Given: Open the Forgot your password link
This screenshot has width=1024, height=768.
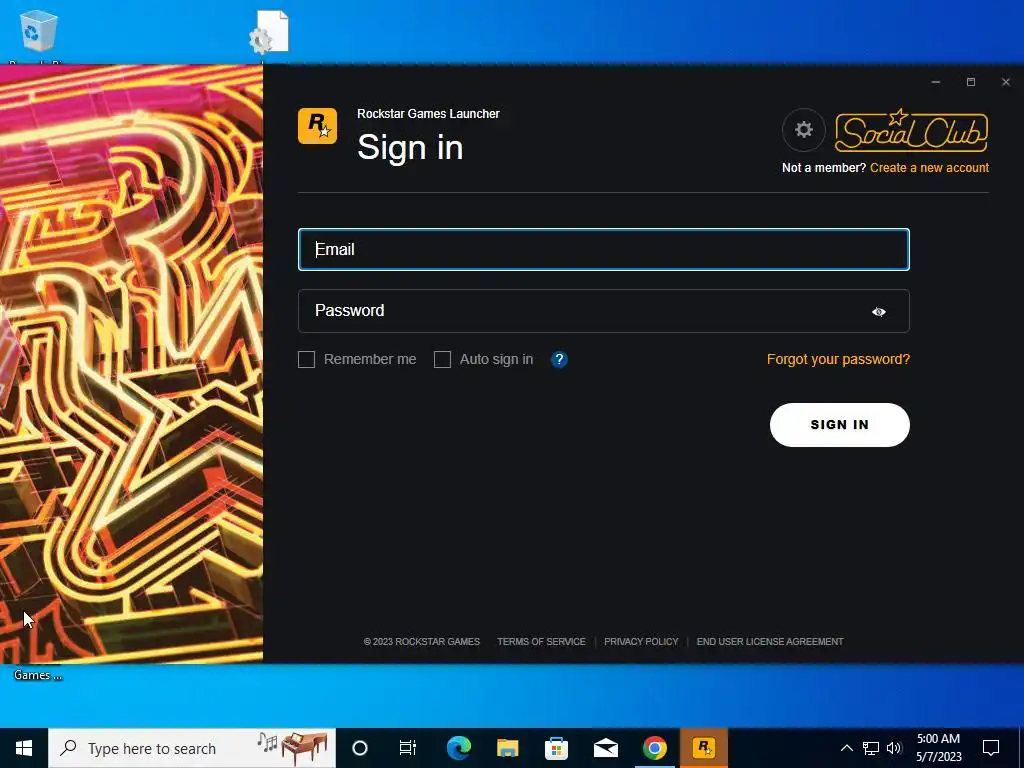Looking at the screenshot, I should point(838,359).
